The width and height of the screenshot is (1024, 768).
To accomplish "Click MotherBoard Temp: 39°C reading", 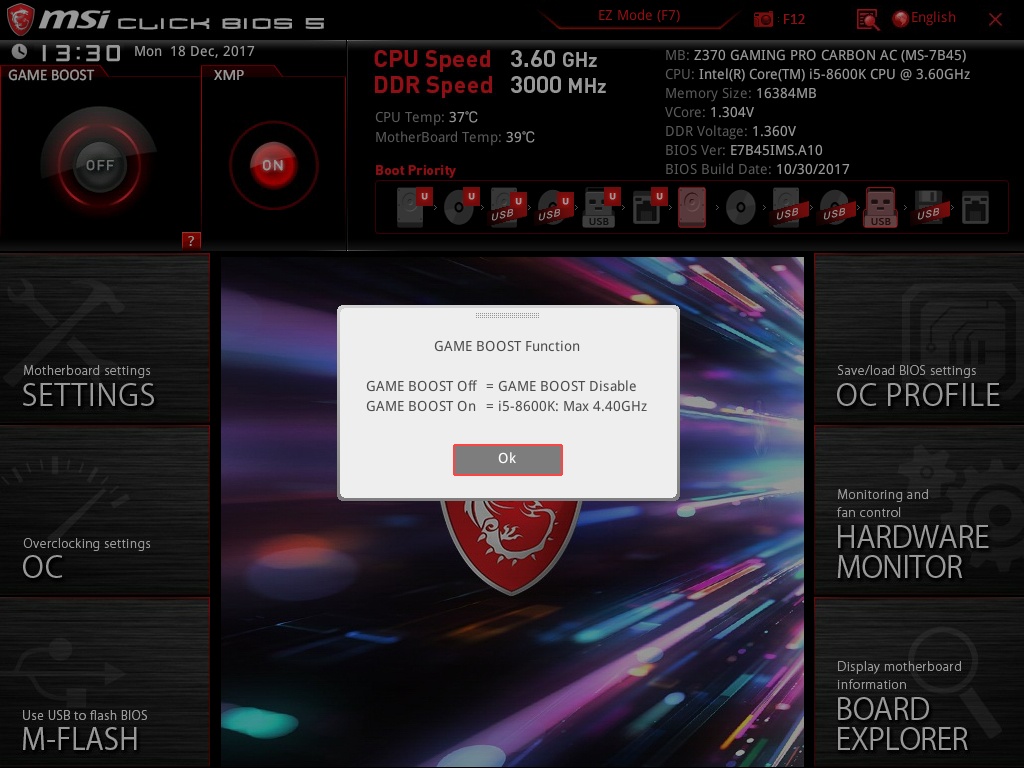I will pyautogui.click(x=455, y=137).
